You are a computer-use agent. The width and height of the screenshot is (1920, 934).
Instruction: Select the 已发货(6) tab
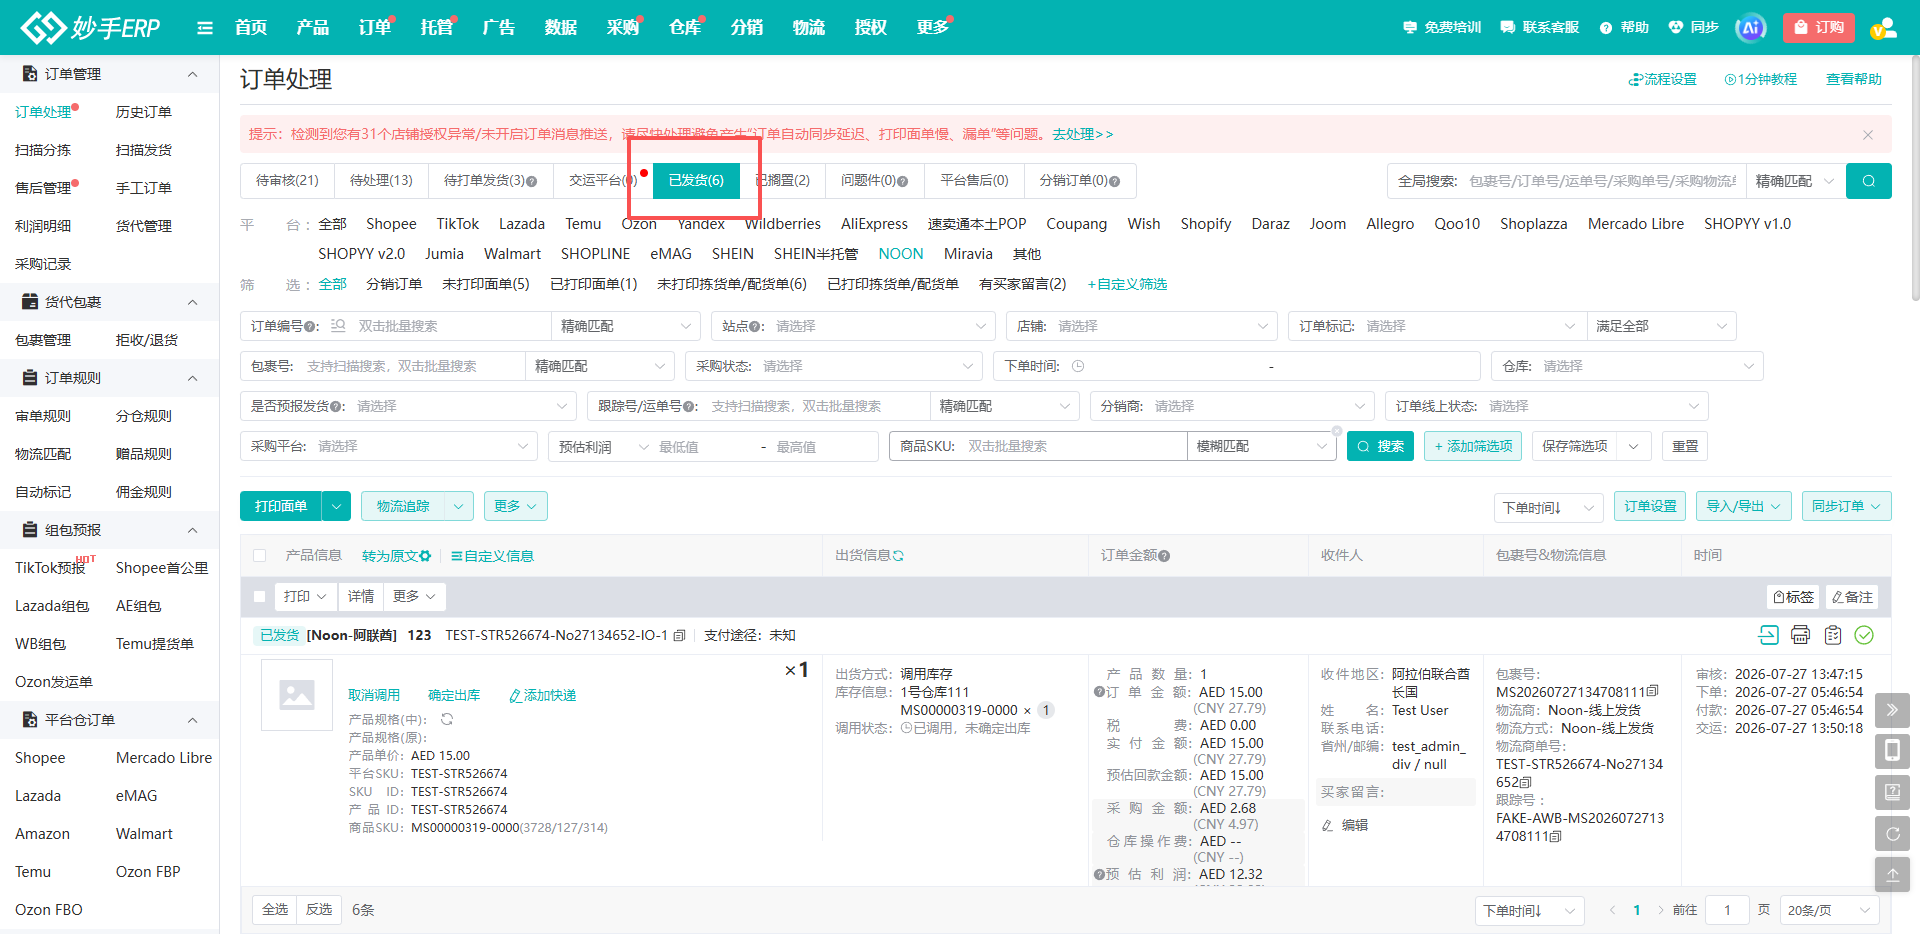tap(696, 181)
